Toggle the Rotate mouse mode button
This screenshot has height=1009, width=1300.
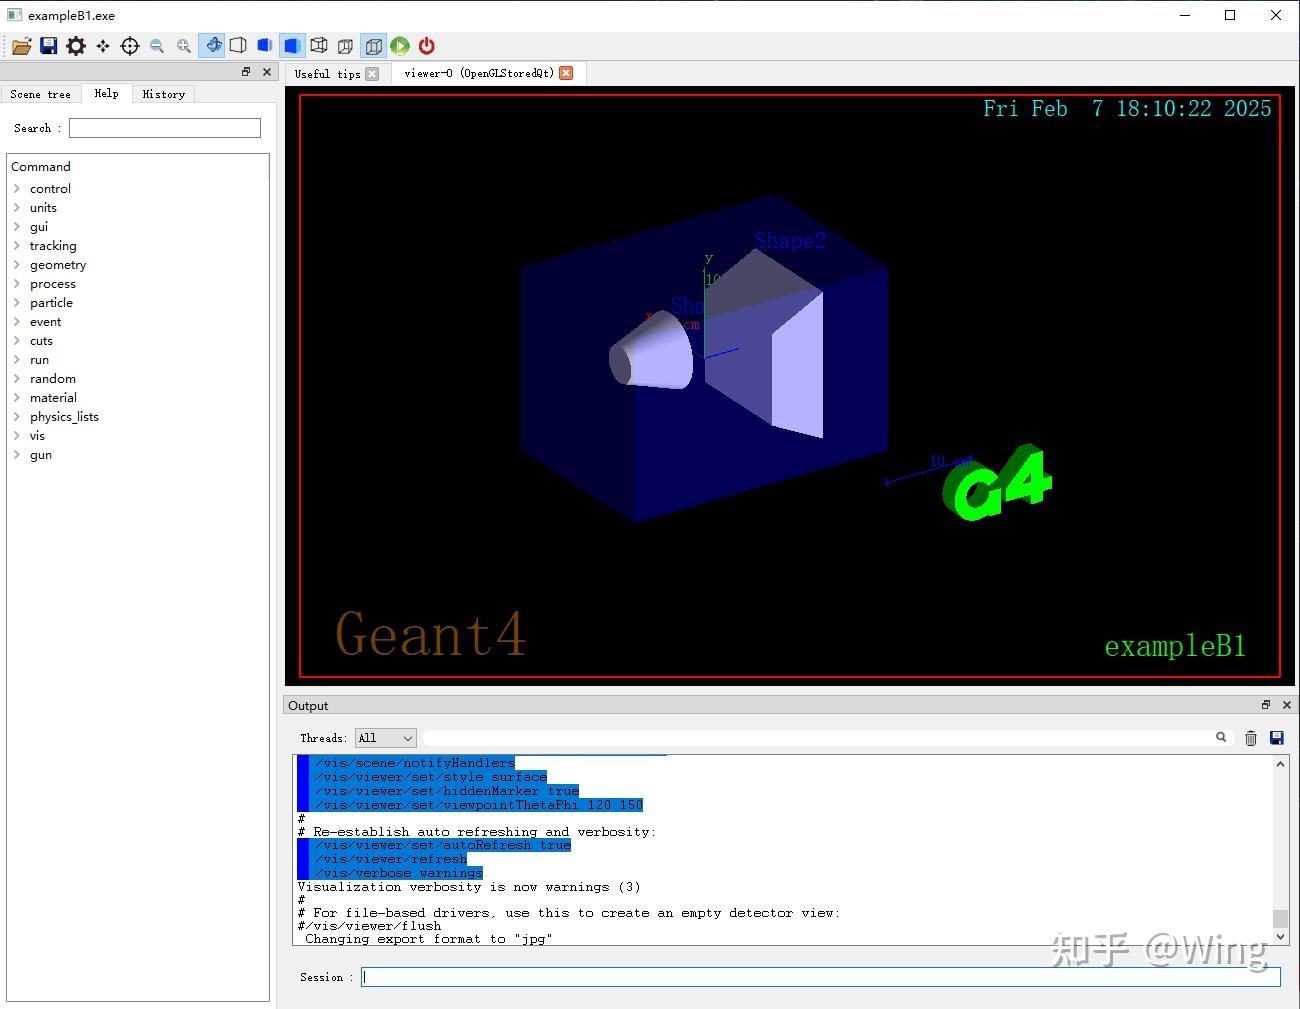(211, 46)
